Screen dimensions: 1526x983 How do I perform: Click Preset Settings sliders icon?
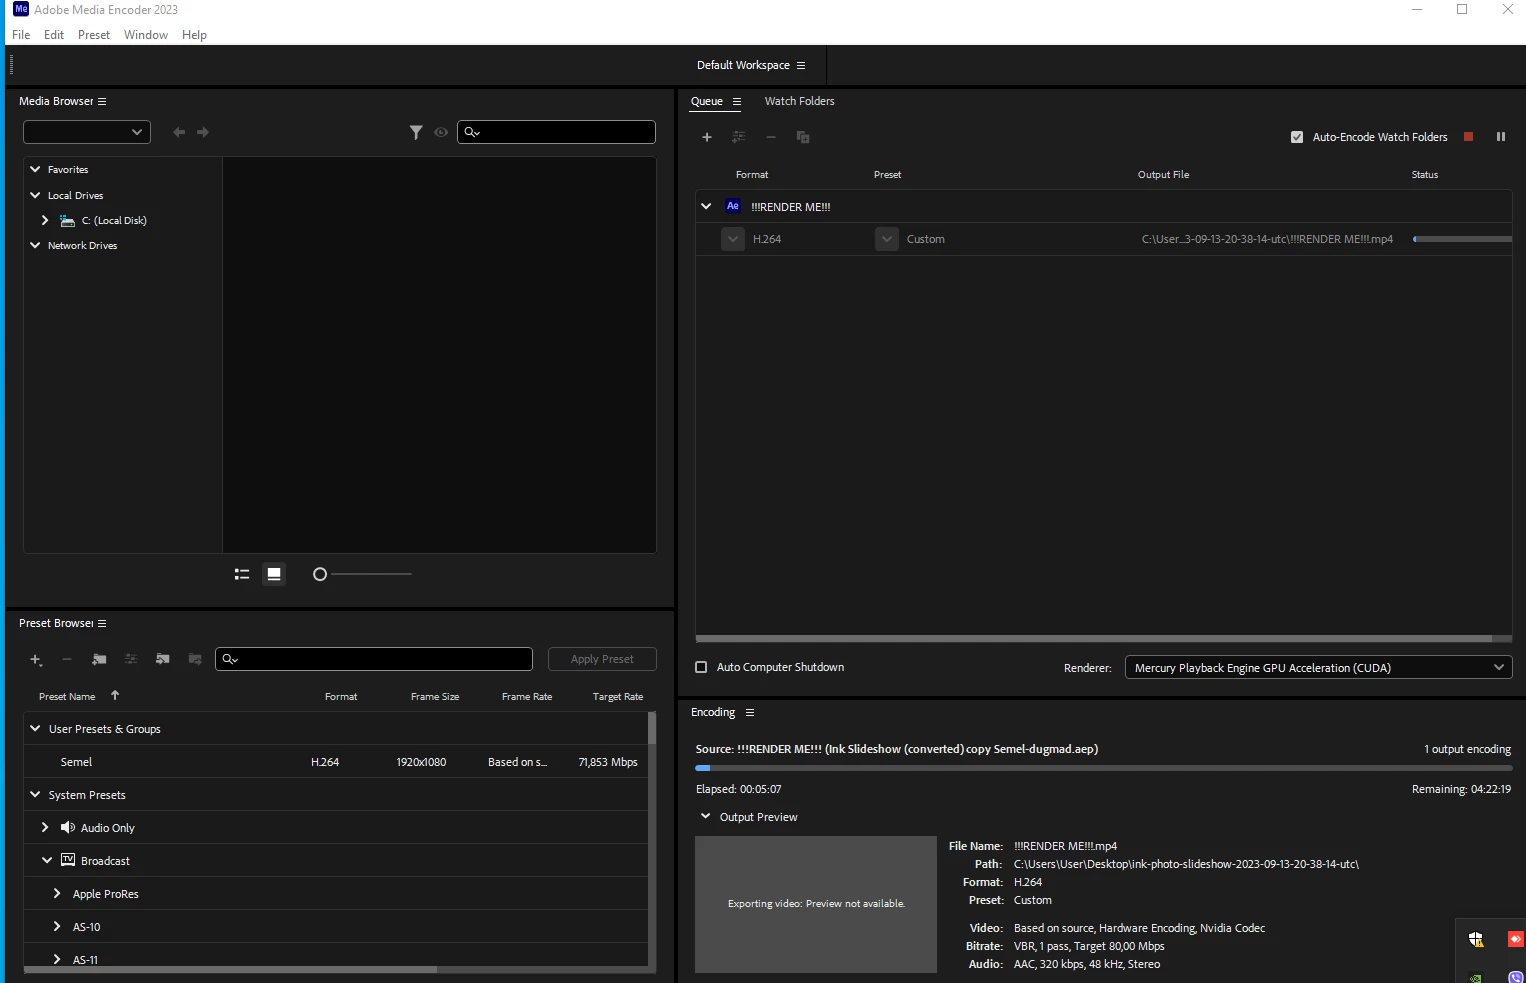[131, 660]
